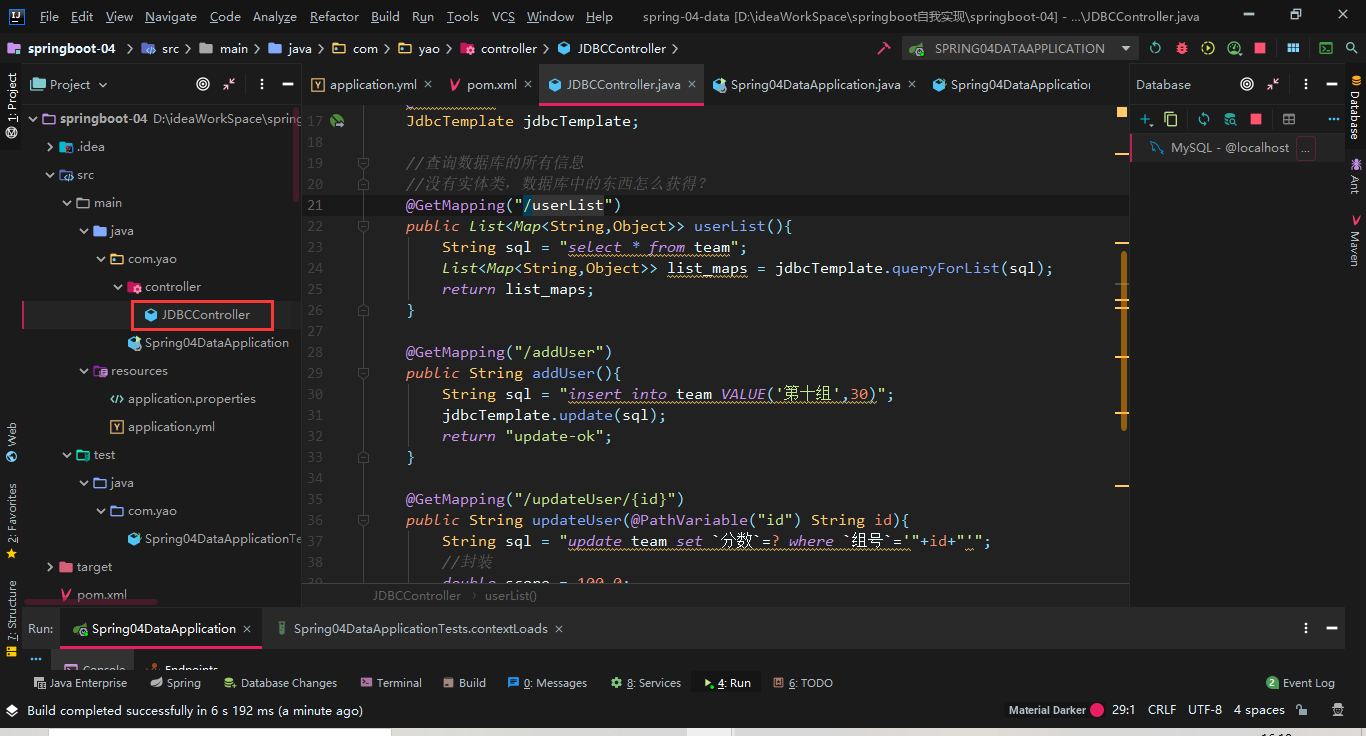Toggle the 1: Project side tool button
1366x736 pixels.
[12, 106]
